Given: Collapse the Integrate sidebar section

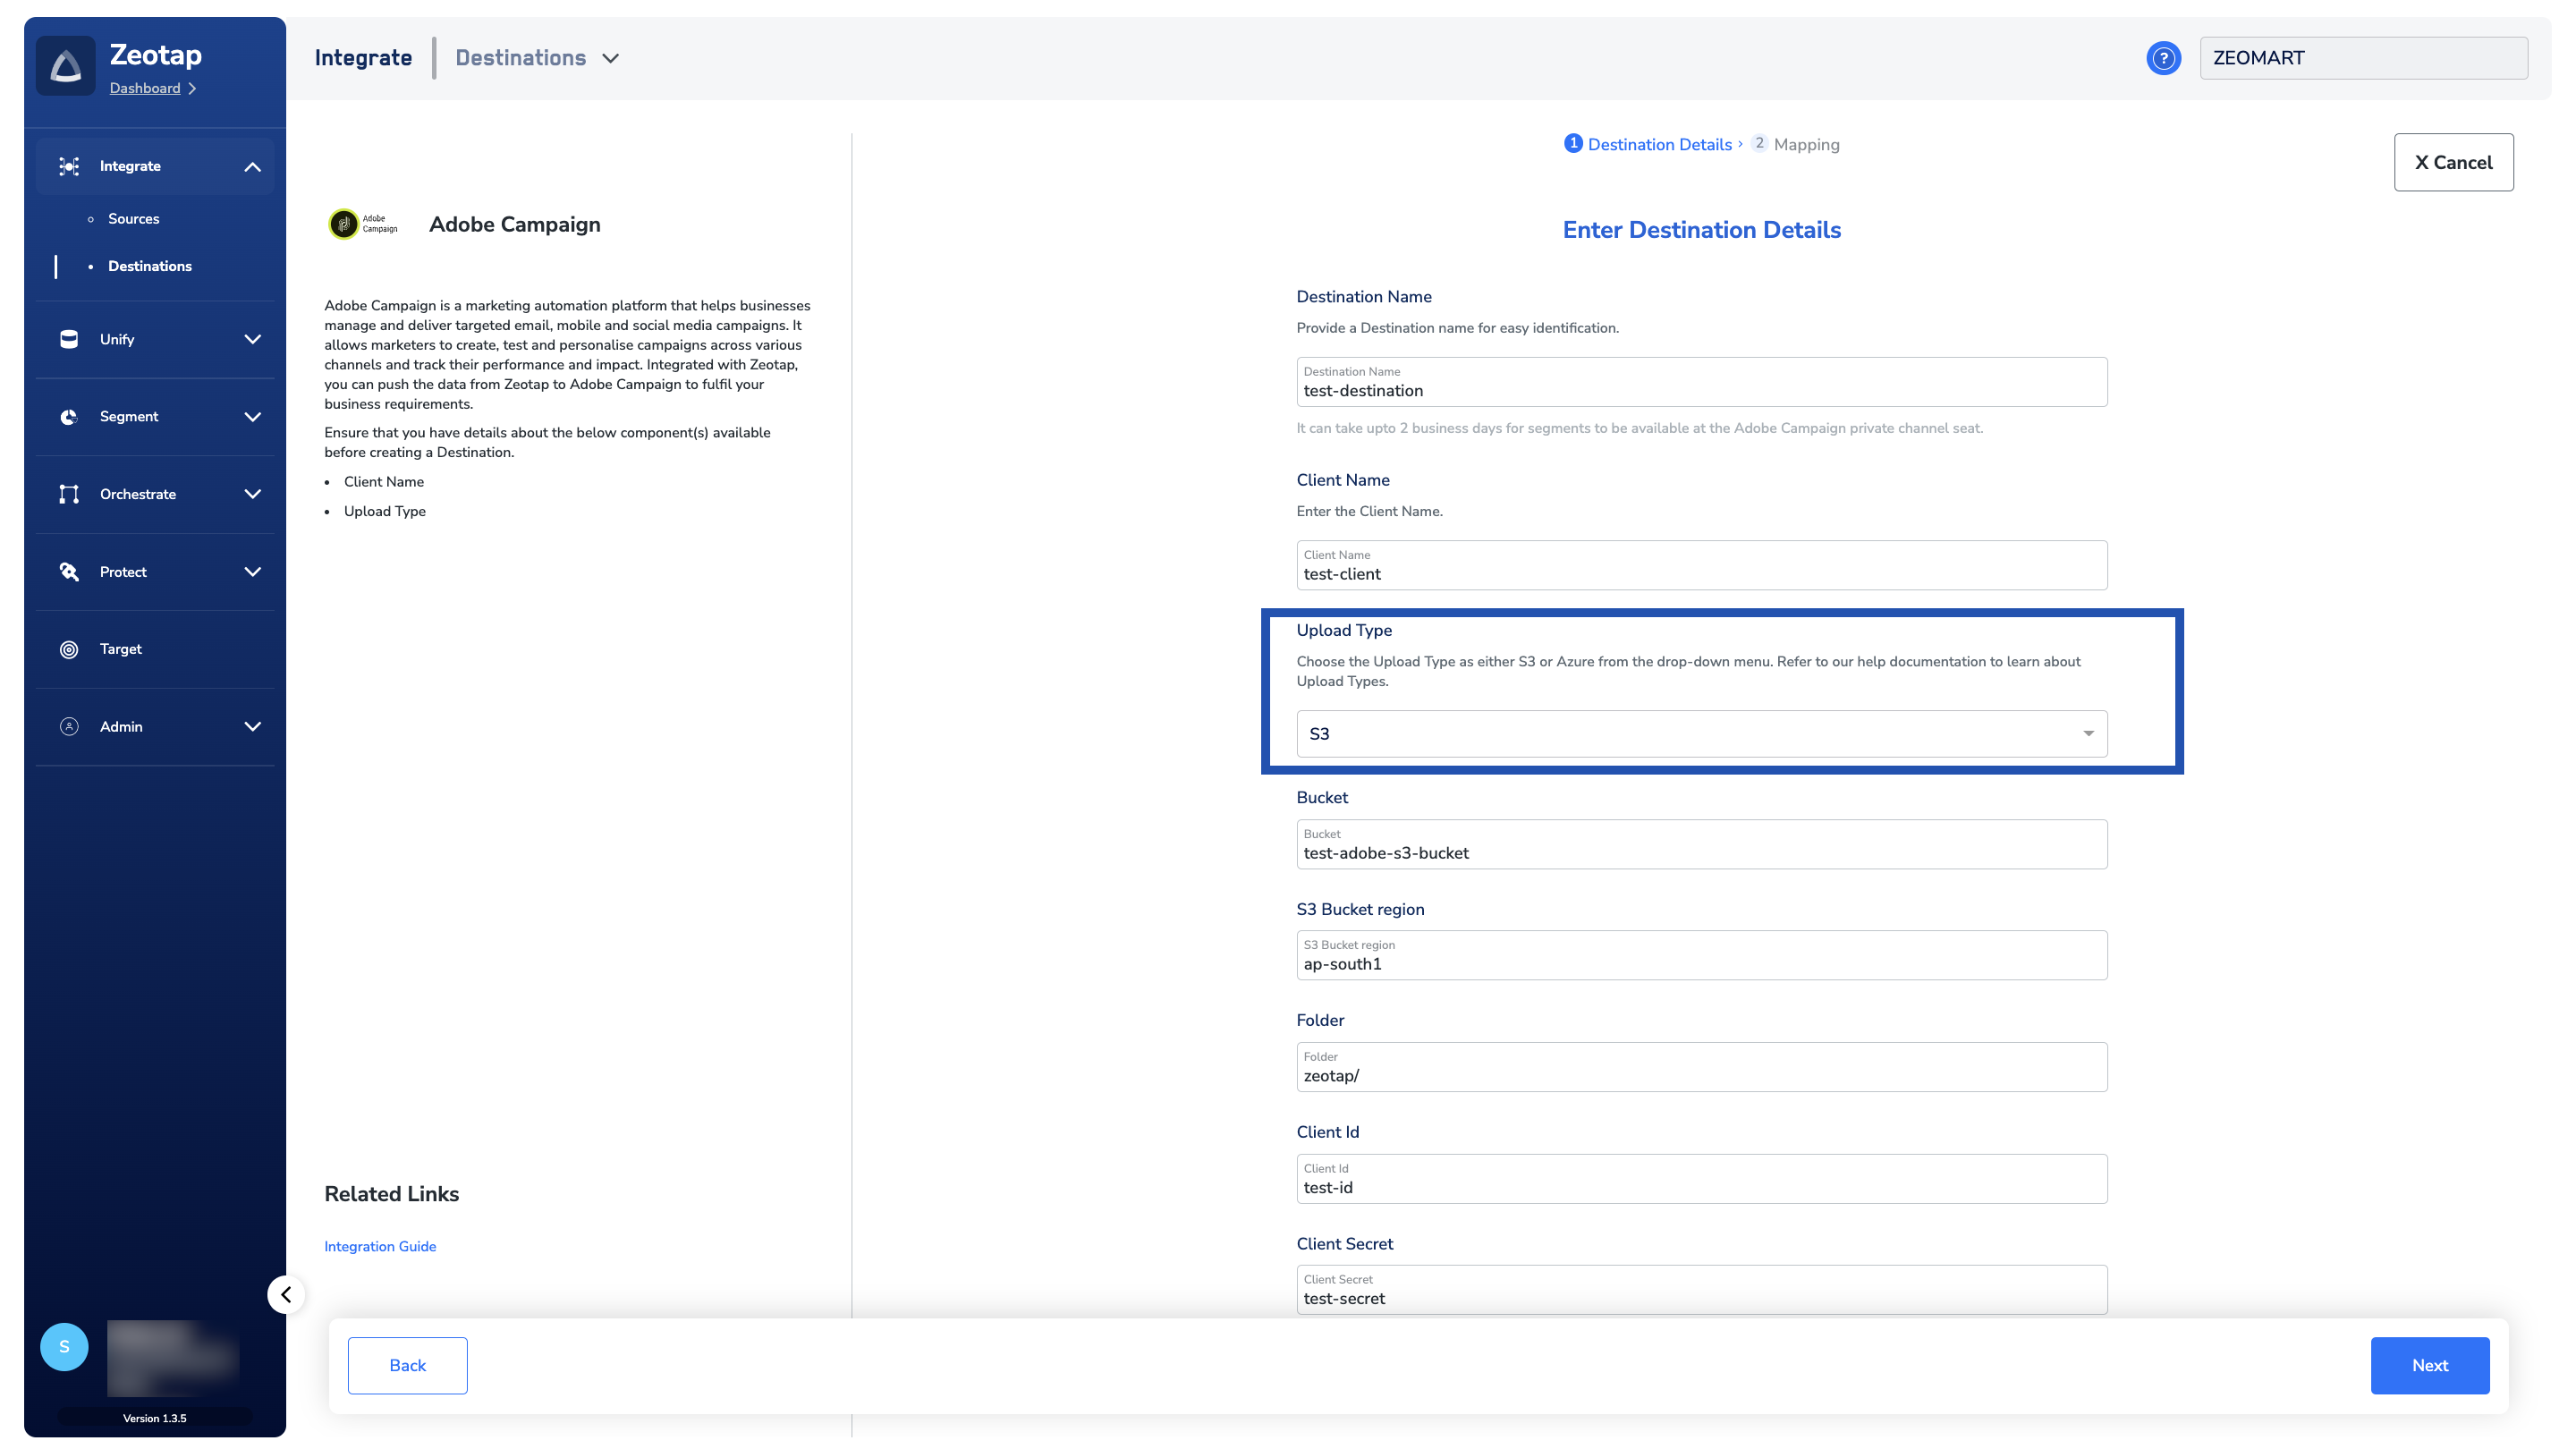Looking at the screenshot, I should pos(252,167).
